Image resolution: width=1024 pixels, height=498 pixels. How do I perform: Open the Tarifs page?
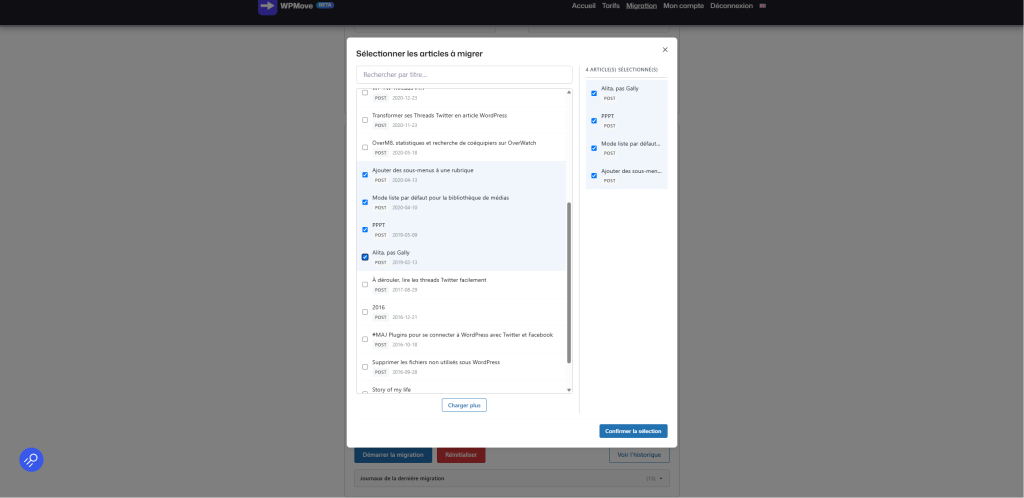tap(611, 6)
